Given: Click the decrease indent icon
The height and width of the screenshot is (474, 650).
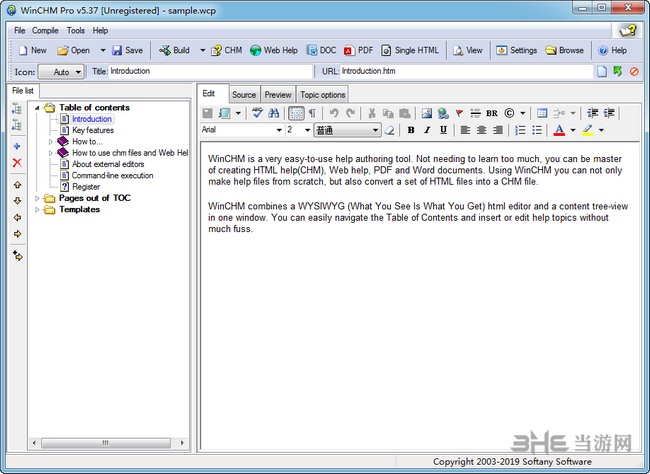Looking at the screenshot, I should tap(593, 113).
